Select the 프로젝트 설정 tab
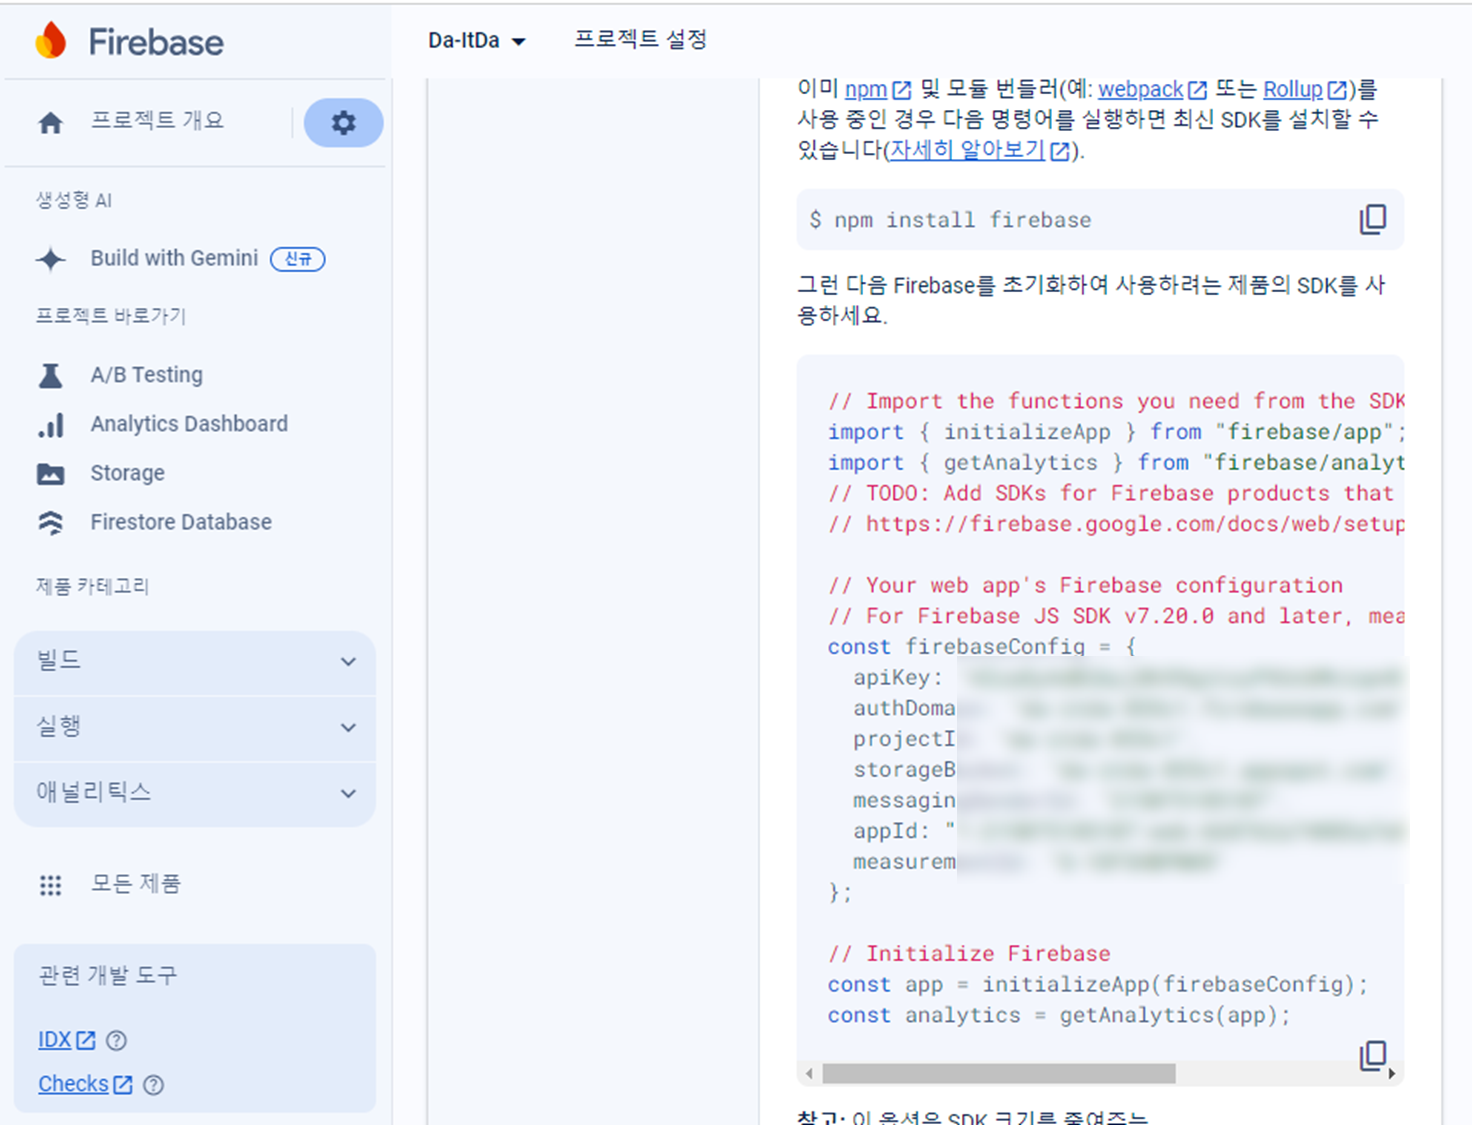 point(640,40)
